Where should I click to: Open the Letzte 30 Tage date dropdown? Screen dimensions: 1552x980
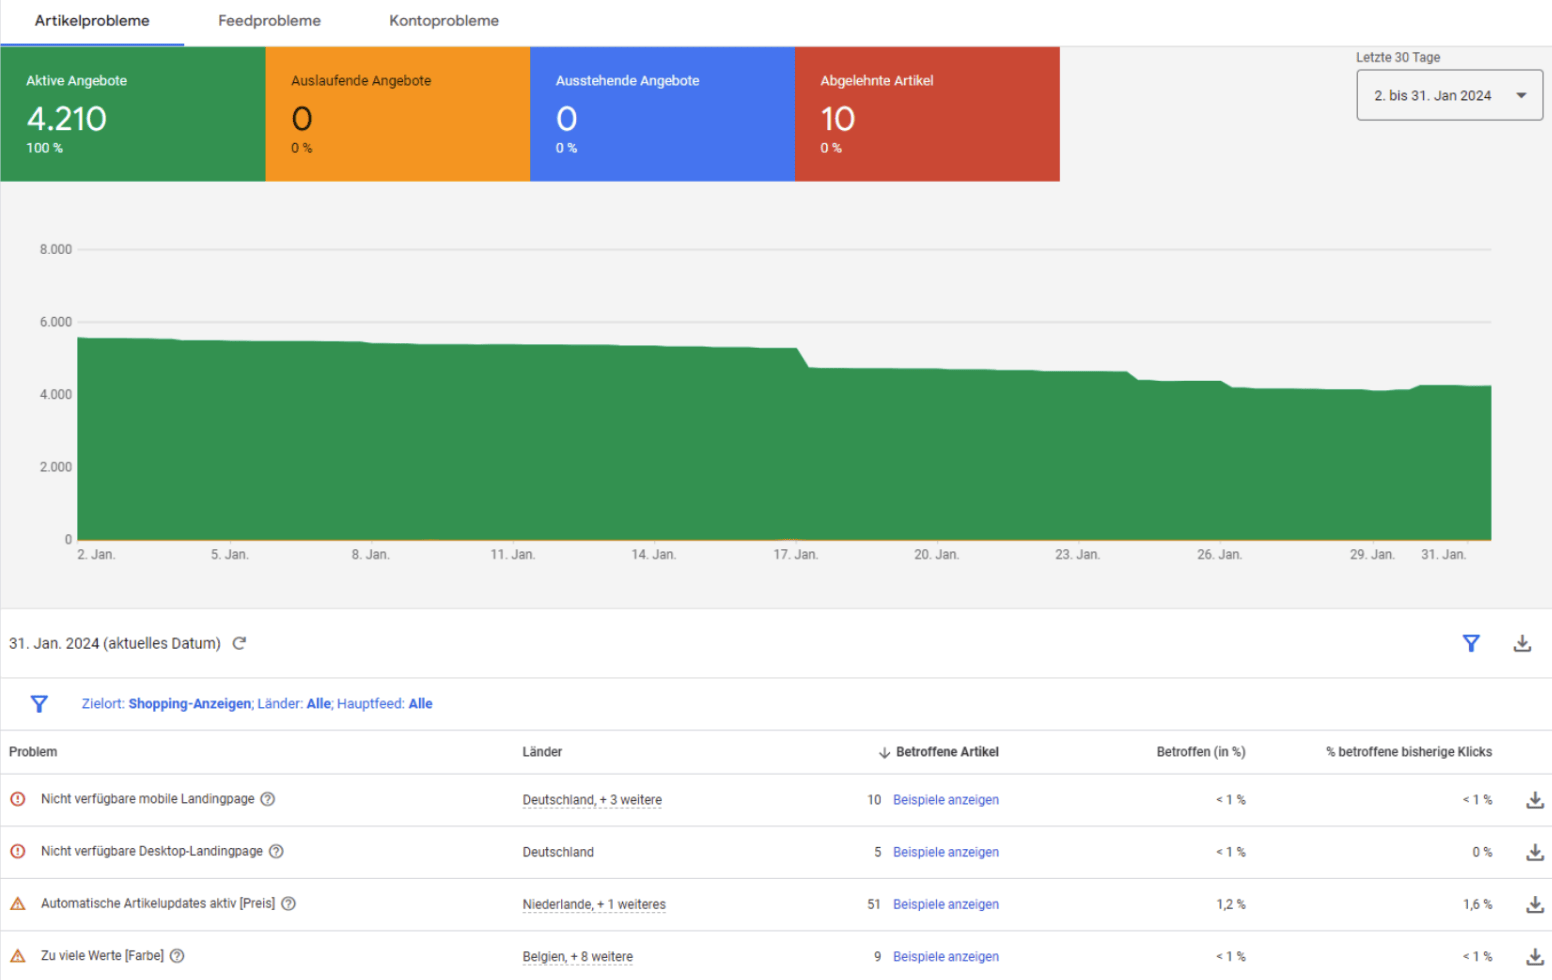point(1448,94)
